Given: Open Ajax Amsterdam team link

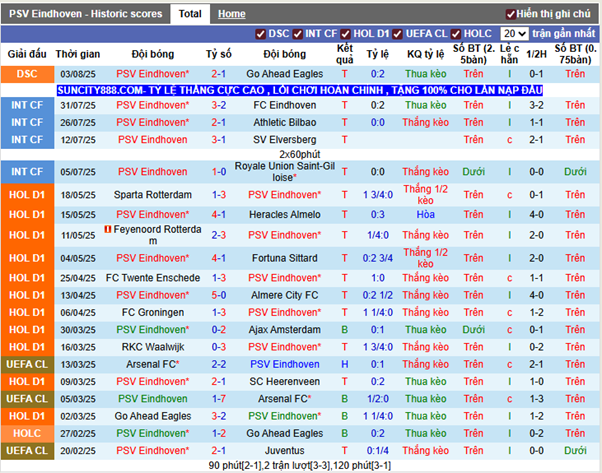Looking at the screenshot, I should pyautogui.click(x=284, y=330).
